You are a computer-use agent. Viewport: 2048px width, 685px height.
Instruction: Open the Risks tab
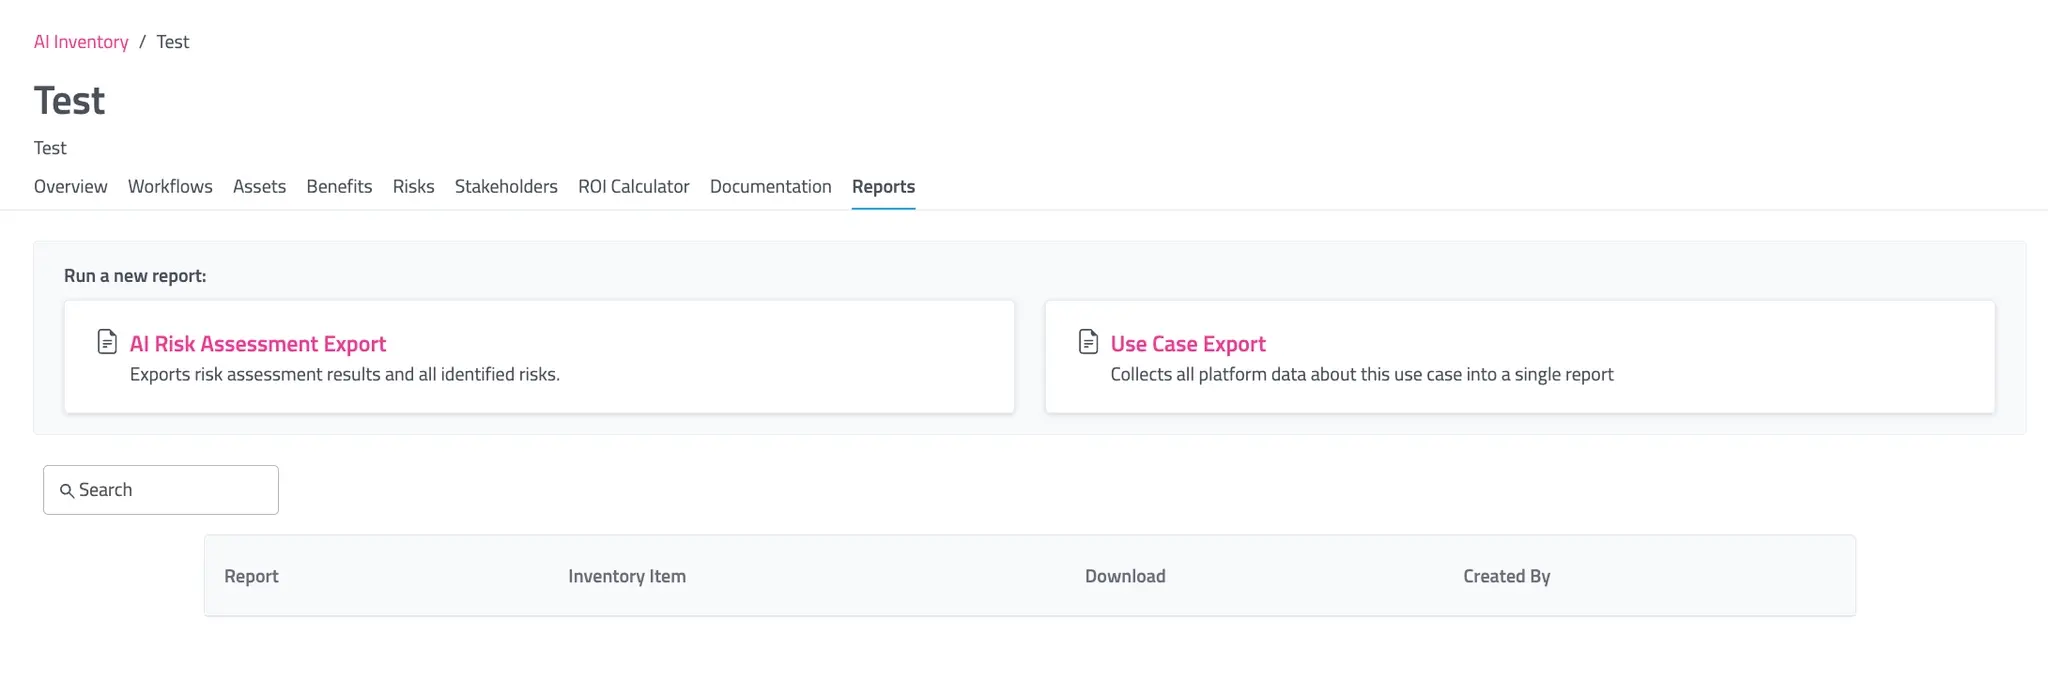413,187
